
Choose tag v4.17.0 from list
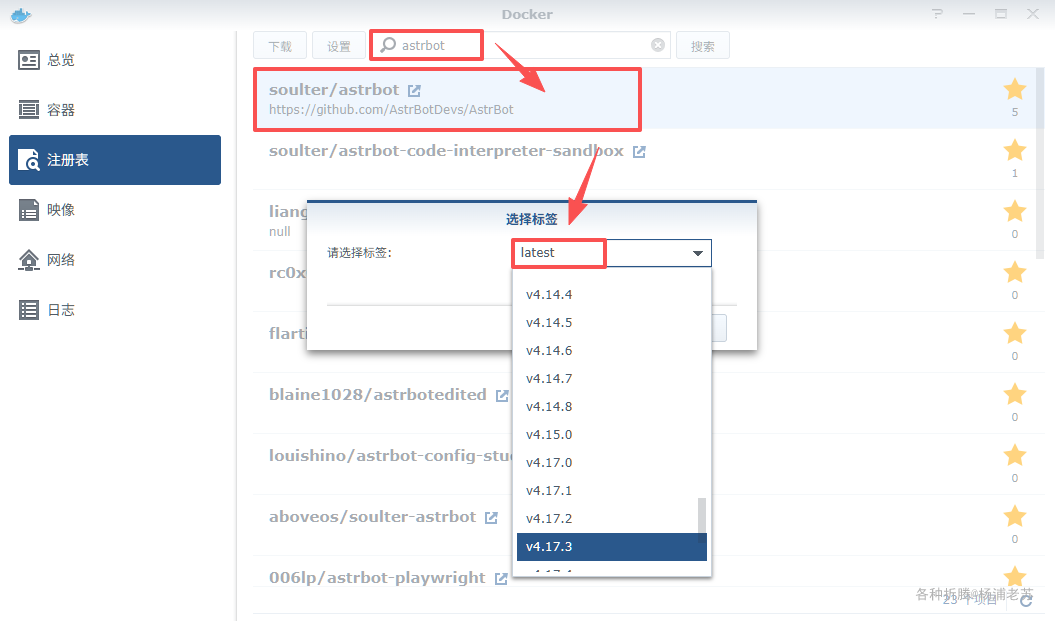click(612, 463)
